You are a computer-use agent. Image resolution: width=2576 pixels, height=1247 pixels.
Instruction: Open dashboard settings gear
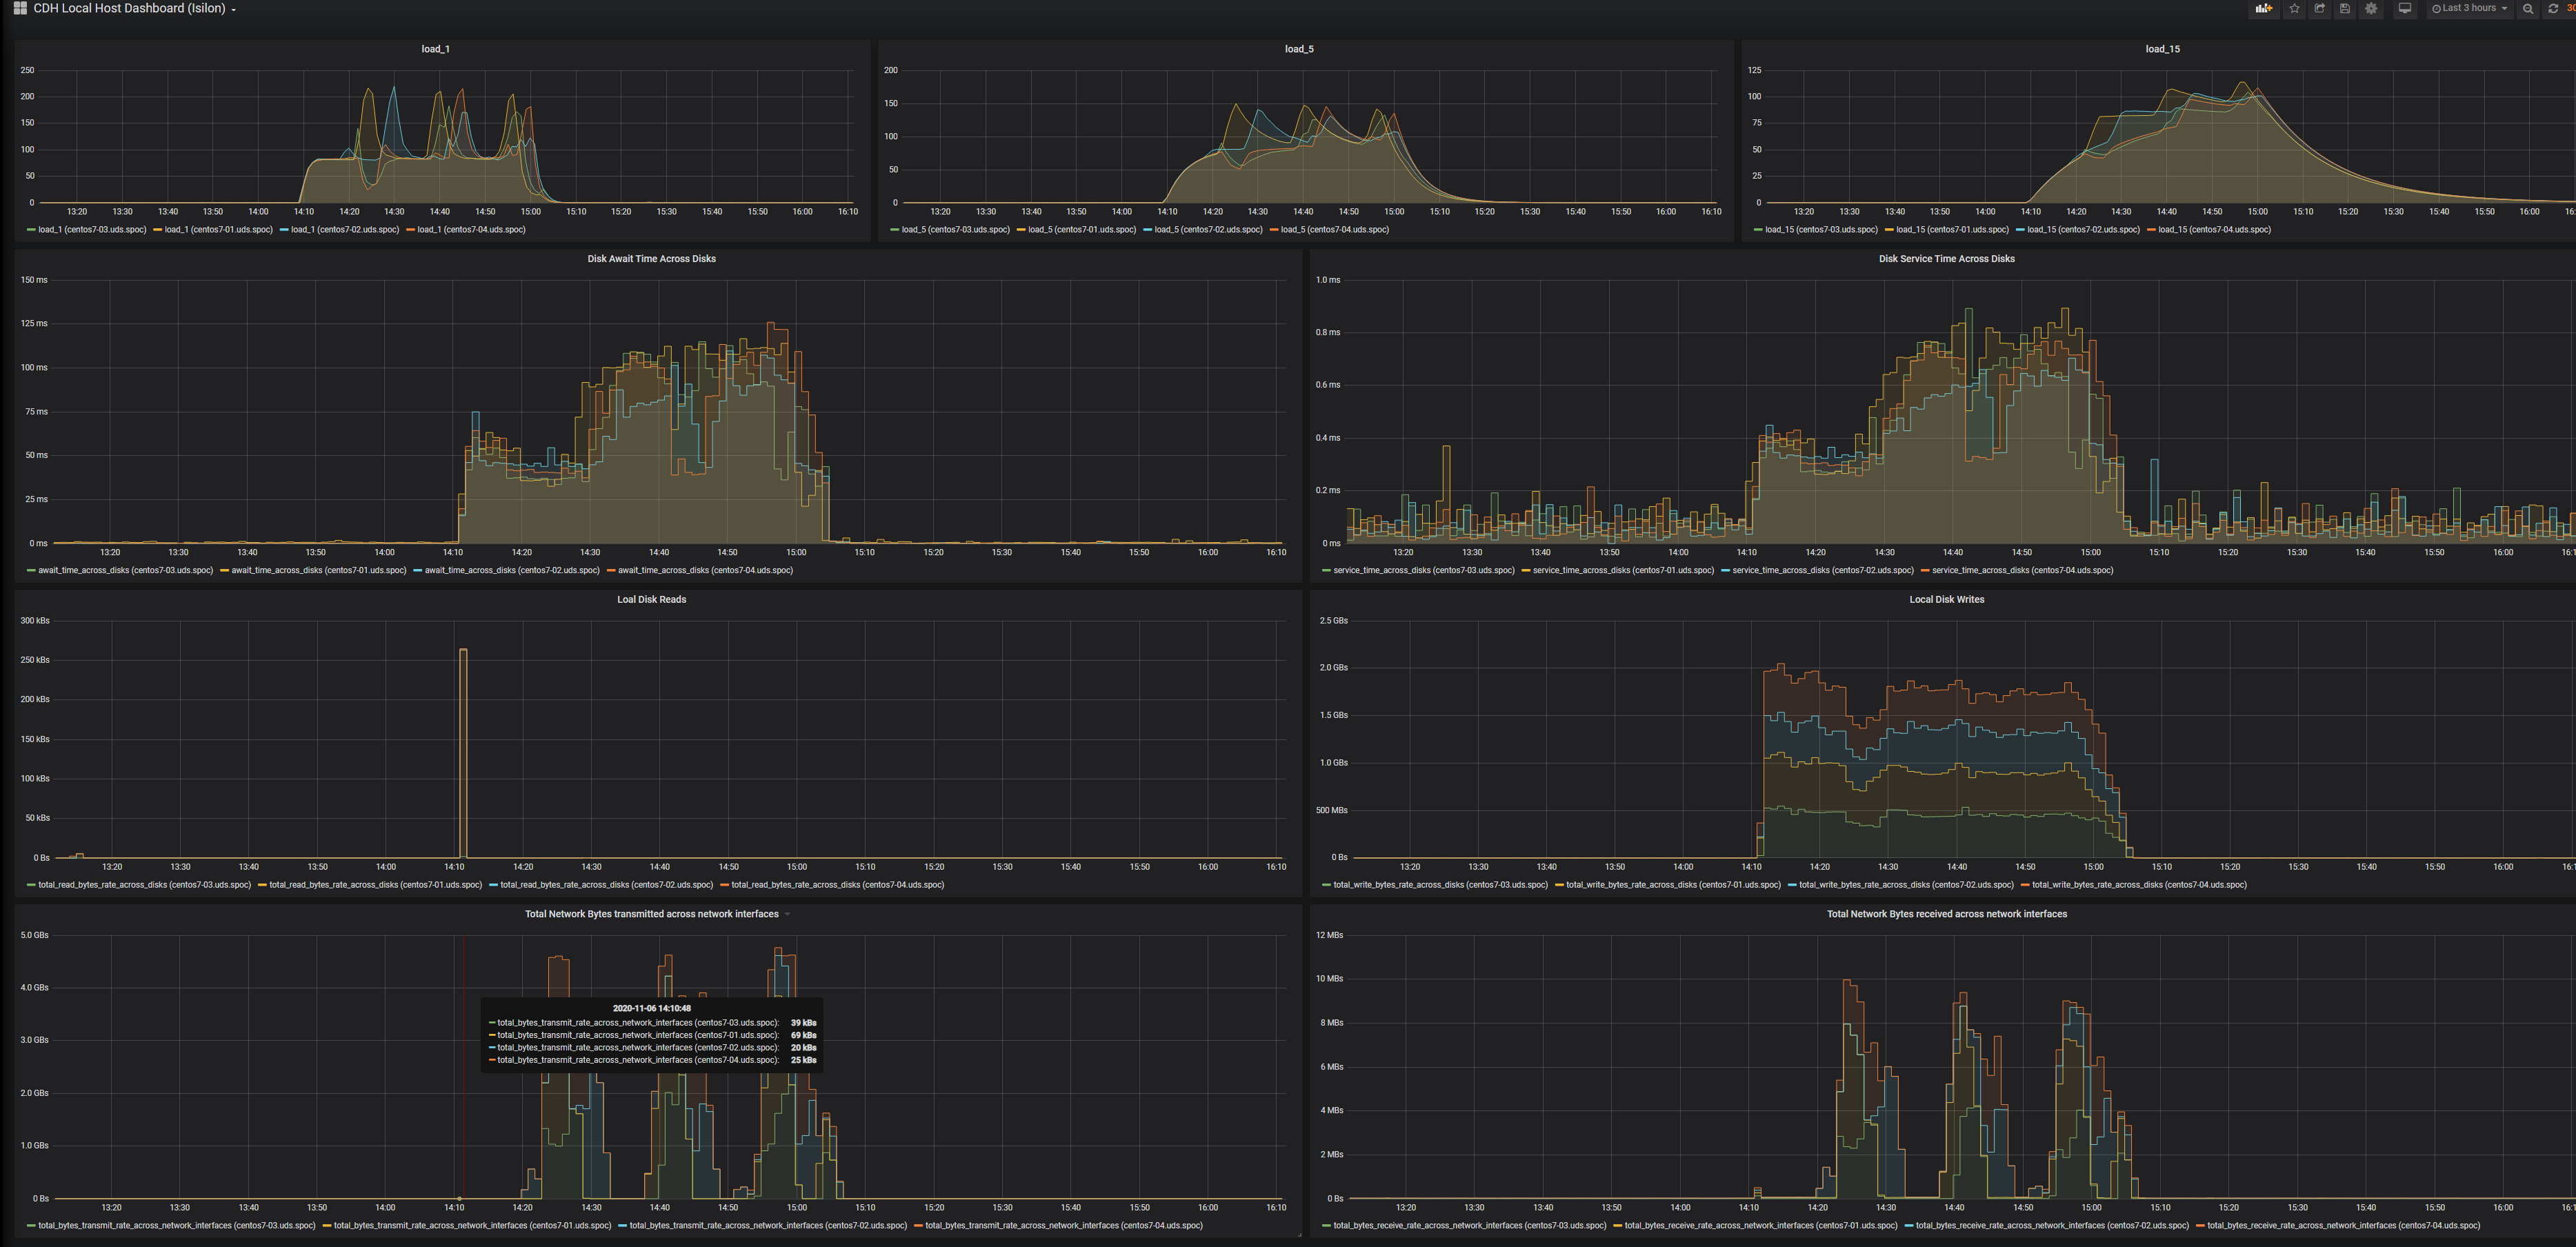click(2371, 9)
